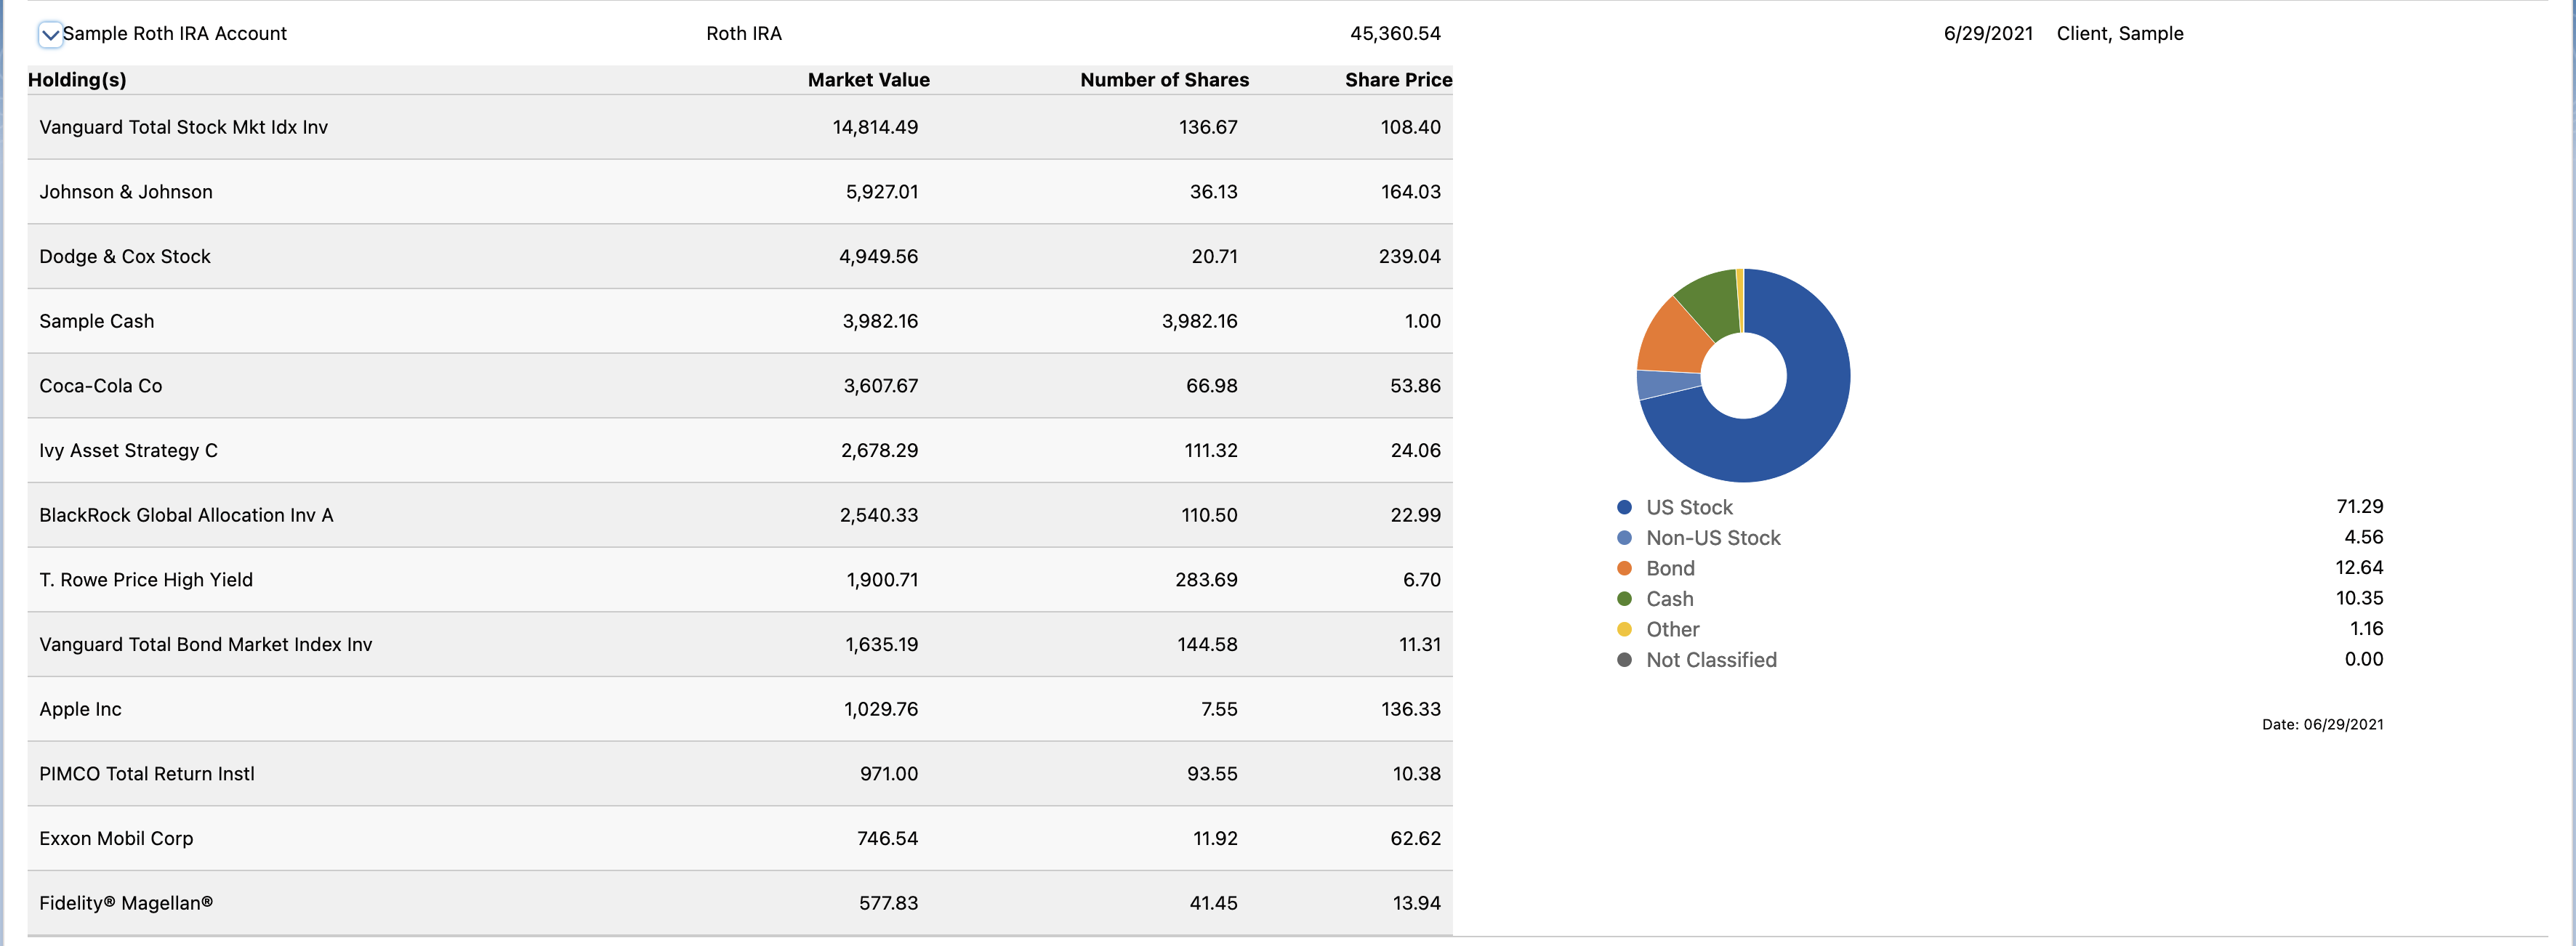The image size is (2576, 946).
Task: Select the Dodge & Cox Stock holding
Action: coord(125,257)
